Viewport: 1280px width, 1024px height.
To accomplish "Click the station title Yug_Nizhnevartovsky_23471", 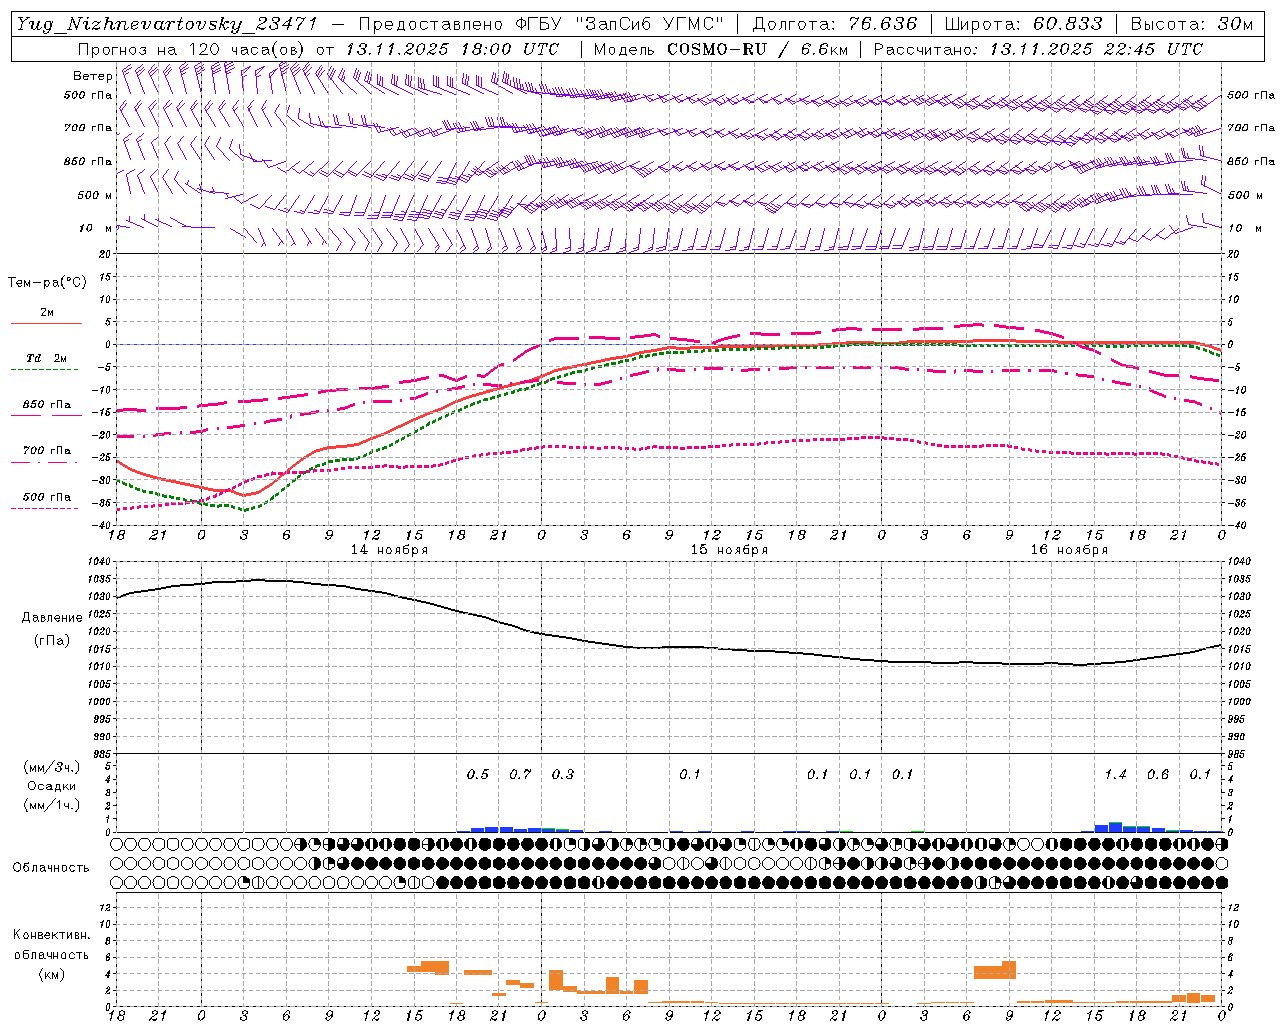I will [166, 24].
